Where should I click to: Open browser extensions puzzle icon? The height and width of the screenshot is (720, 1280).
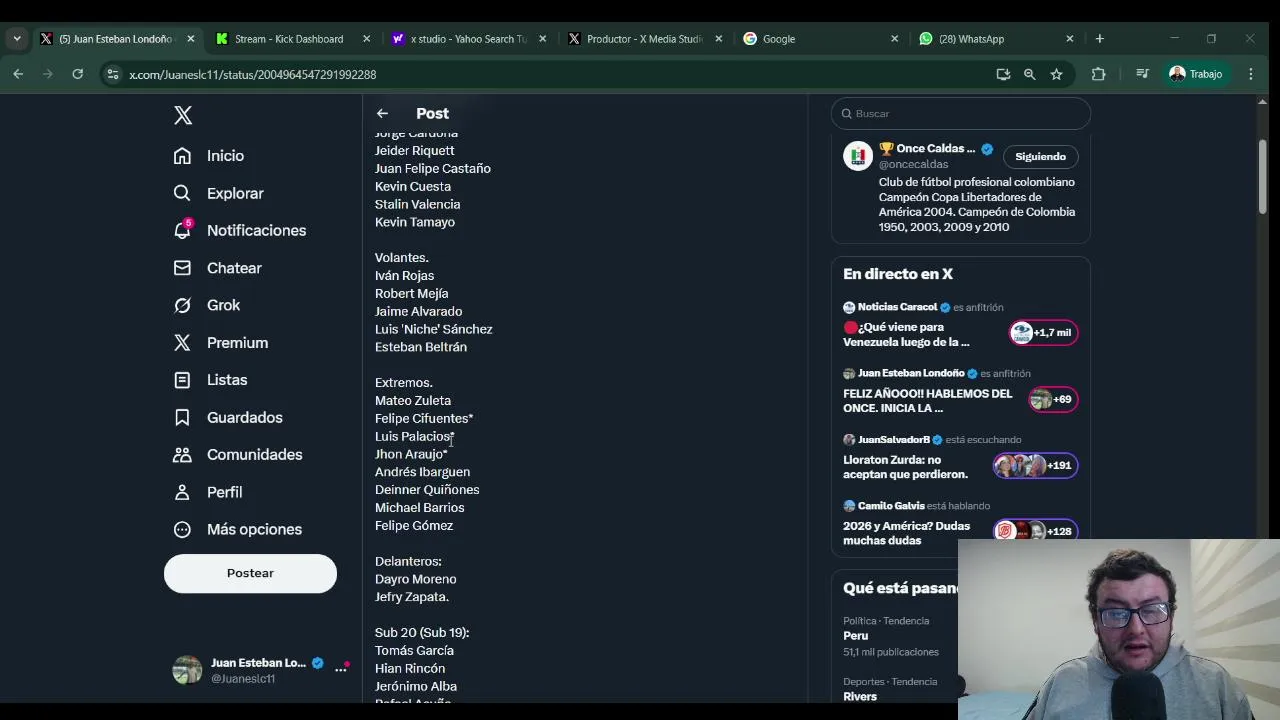pyautogui.click(x=1098, y=74)
